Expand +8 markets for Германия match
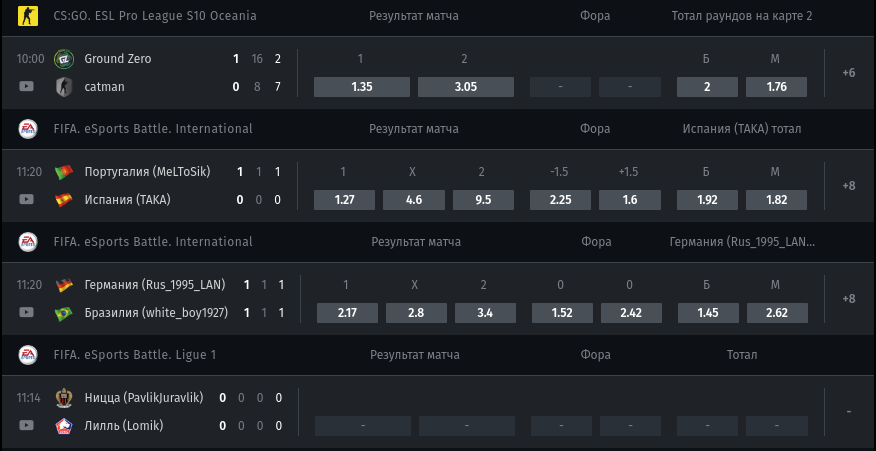 pyautogui.click(x=849, y=298)
